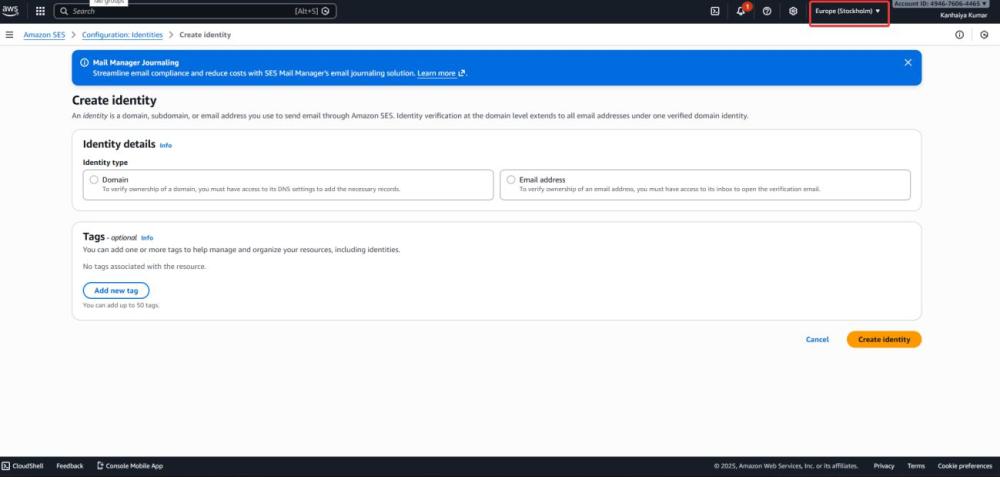Open the info panel icon below the header
Viewport: 1000px width, 477px height.
[959, 35]
